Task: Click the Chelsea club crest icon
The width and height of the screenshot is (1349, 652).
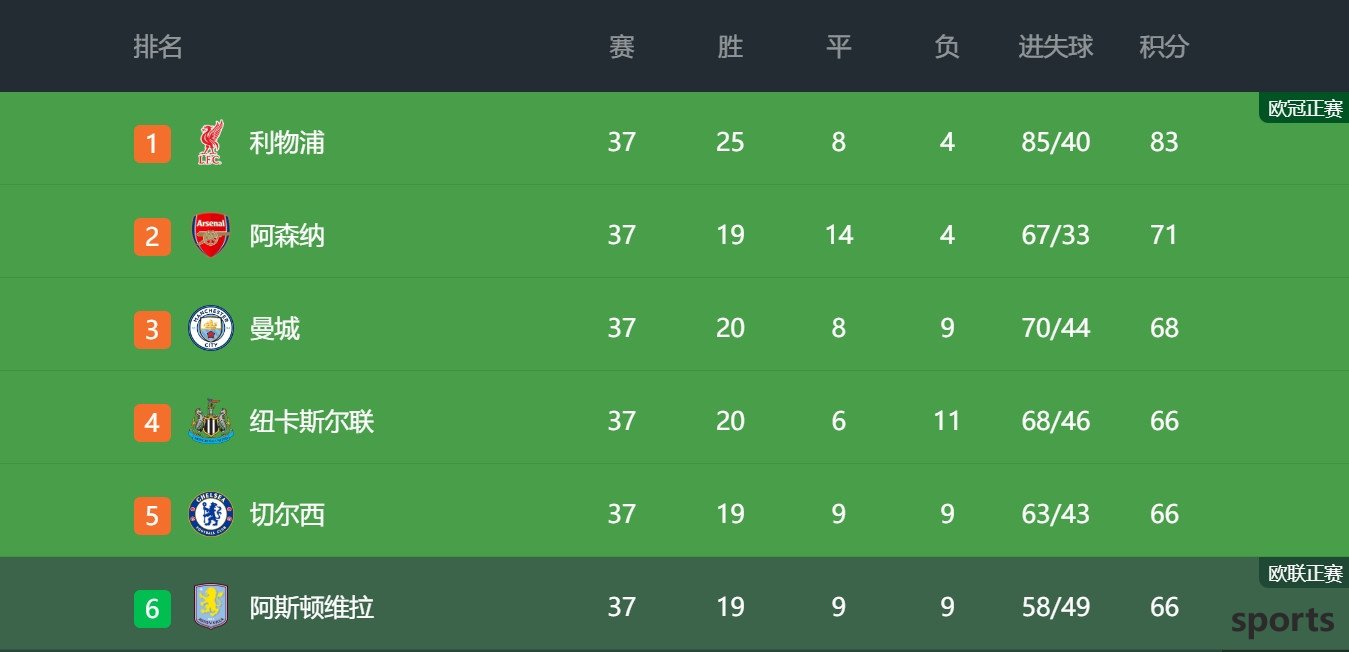Action: click(x=211, y=514)
